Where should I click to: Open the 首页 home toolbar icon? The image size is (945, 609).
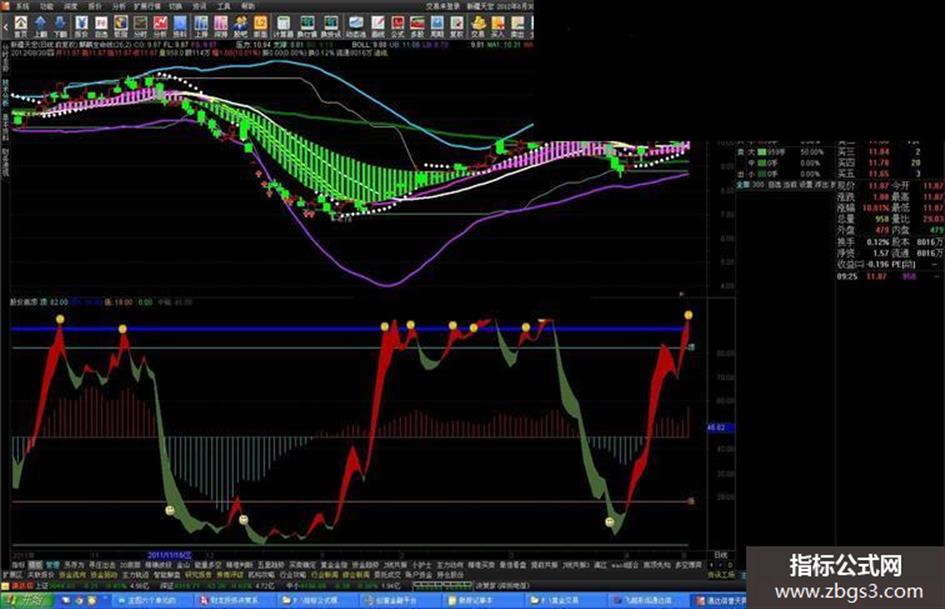coord(20,26)
